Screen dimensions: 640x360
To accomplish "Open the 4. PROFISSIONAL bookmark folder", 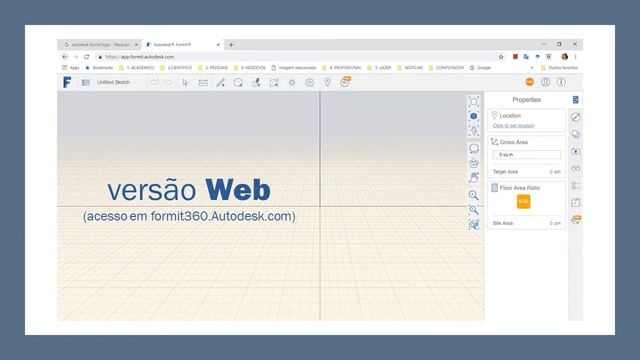I will tap(342, 68).
